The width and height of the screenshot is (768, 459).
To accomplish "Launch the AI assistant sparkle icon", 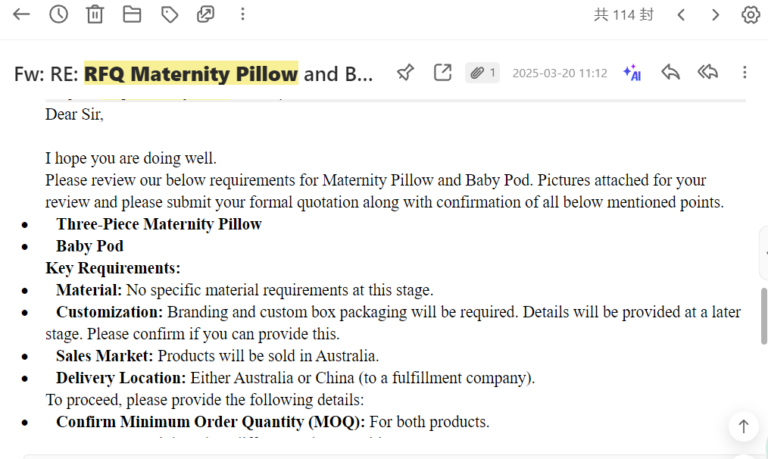I will pos(632,72).
